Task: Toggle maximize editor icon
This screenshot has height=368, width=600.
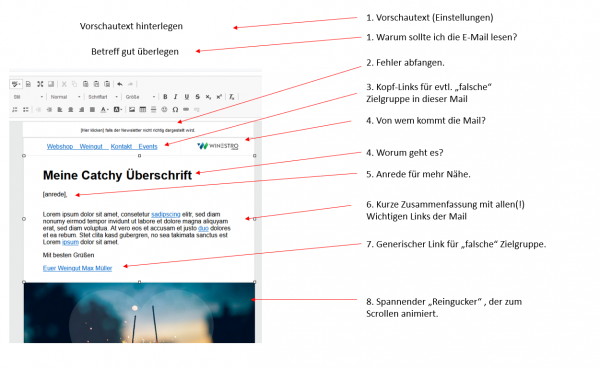Action: pyautogui.click(x=40, y=84)
